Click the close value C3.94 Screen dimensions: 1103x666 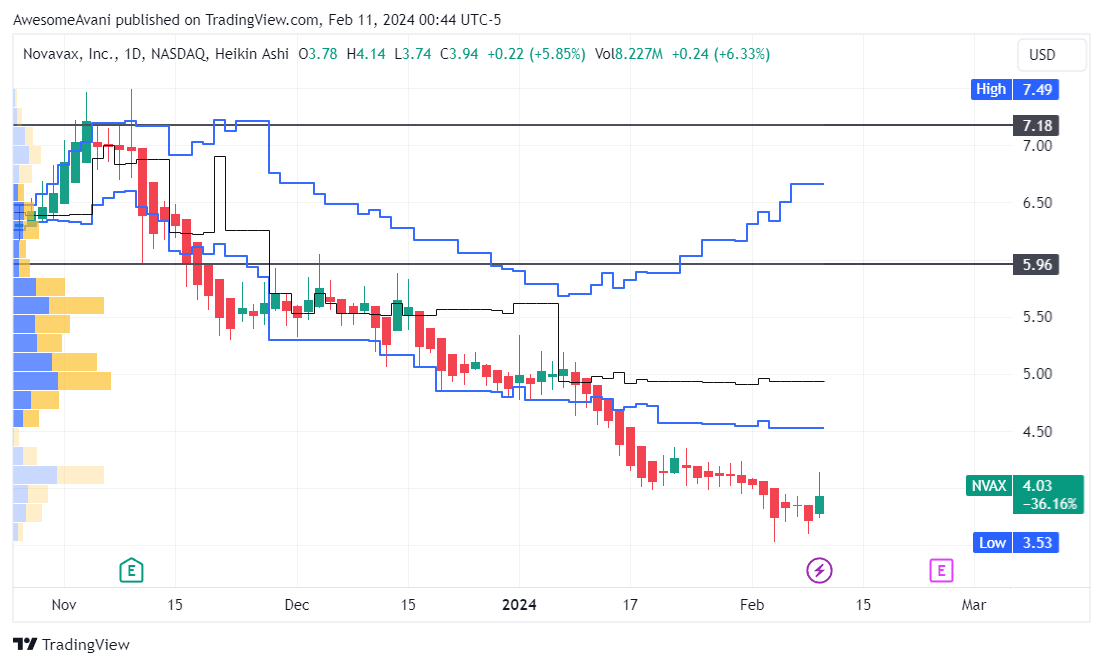(459, 54)
